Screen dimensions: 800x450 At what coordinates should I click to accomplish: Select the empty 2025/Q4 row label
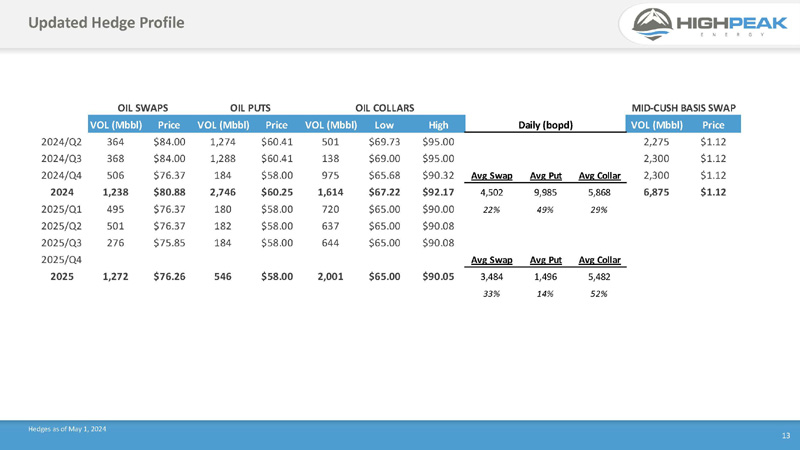point(62,260)
